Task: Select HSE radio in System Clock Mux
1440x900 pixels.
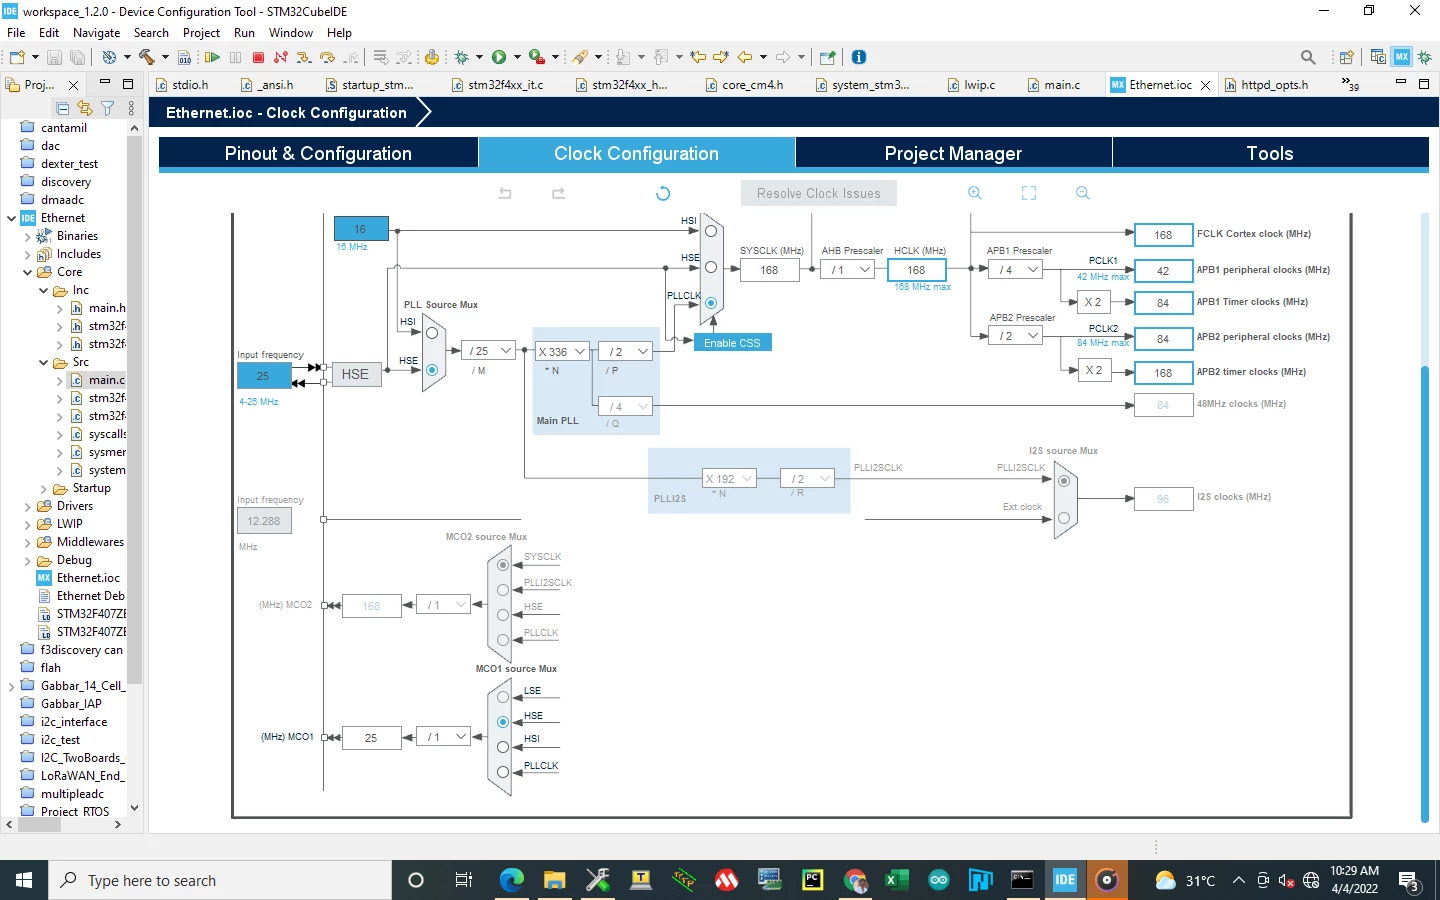Action: coord(711,267)
